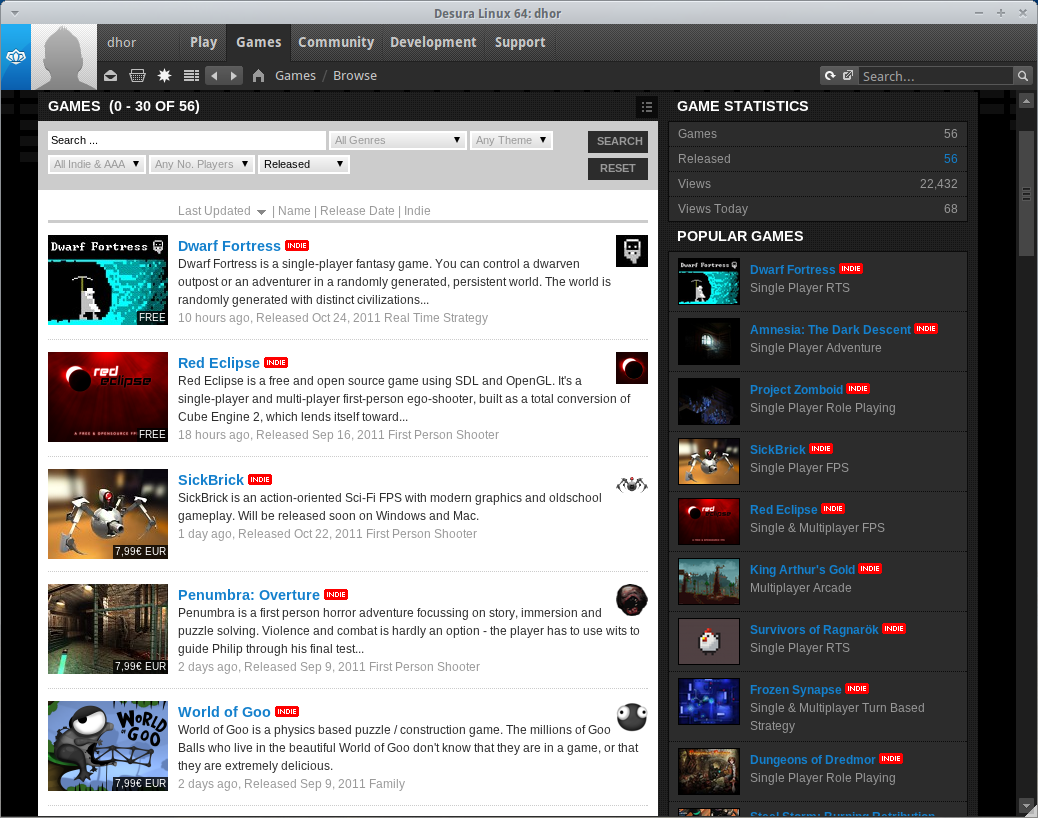Open the Survivors of Ragnarök link
This screenshot has height=818, width=1038.
click(x=814, y=630)
